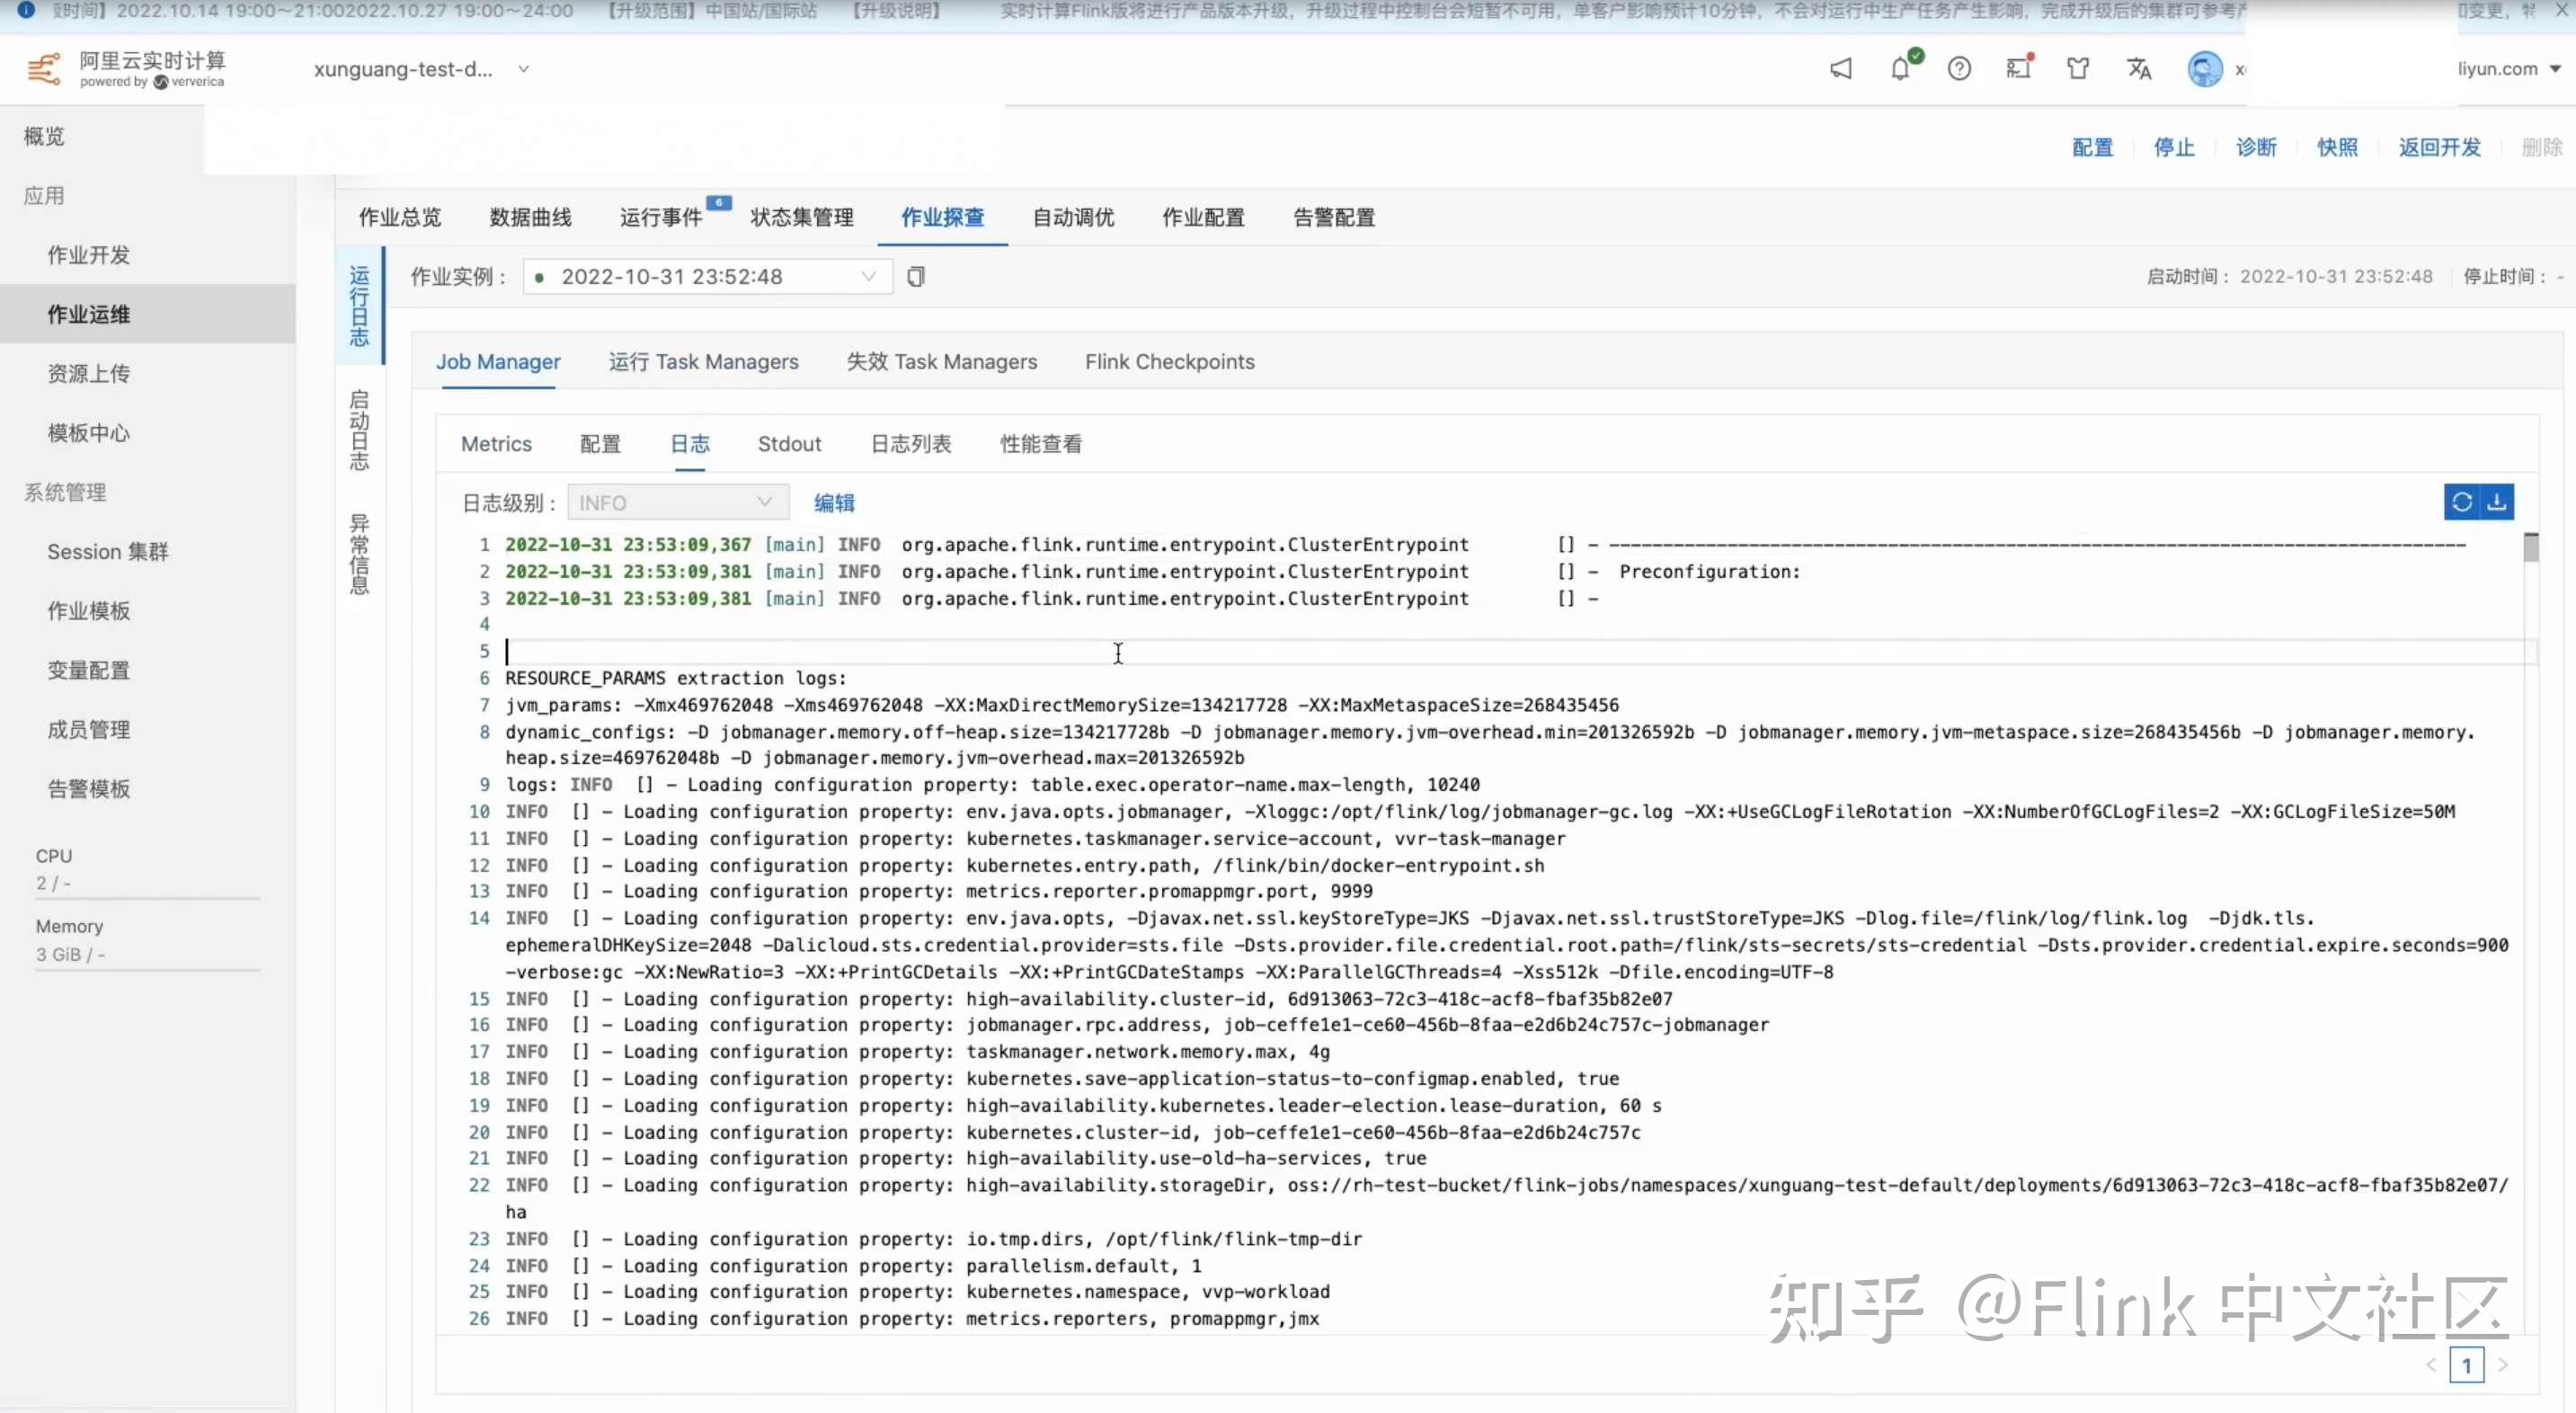The height and width of the screenshot is (1413, 2576).
Task: Select the Stdout tab
Action: (x=789, y=444)
